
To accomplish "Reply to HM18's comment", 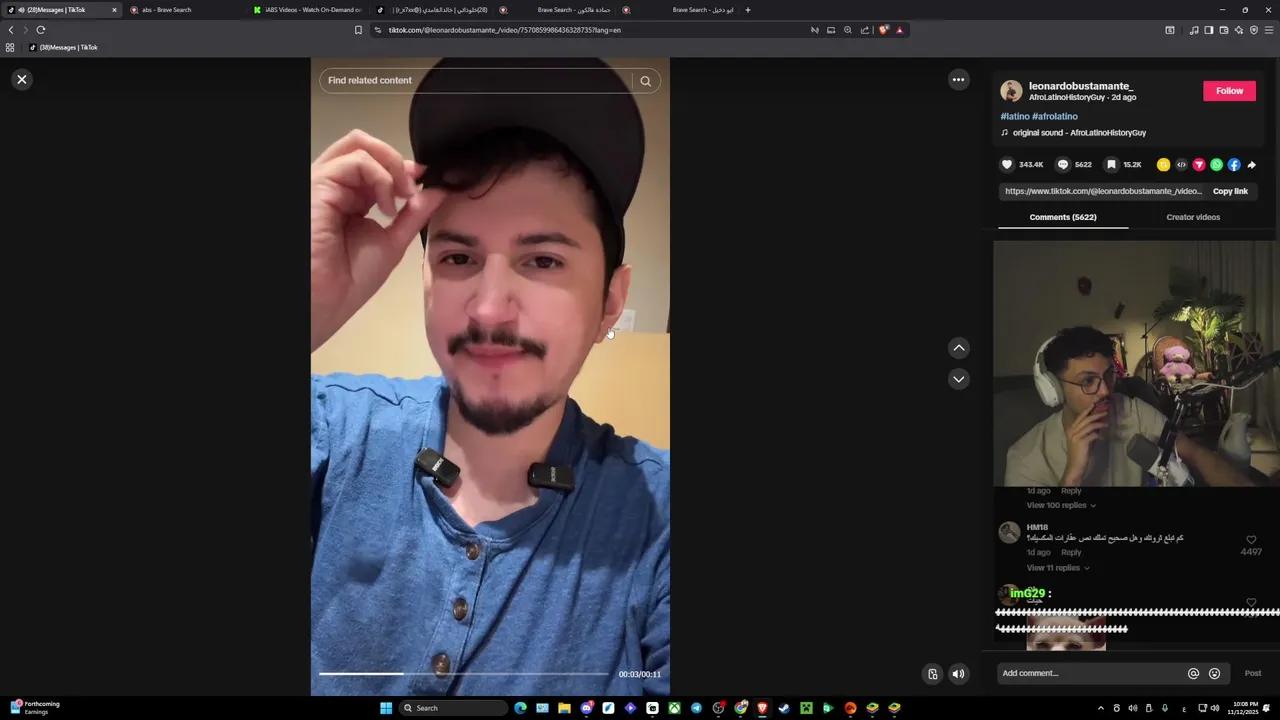I will [1071, 552].
